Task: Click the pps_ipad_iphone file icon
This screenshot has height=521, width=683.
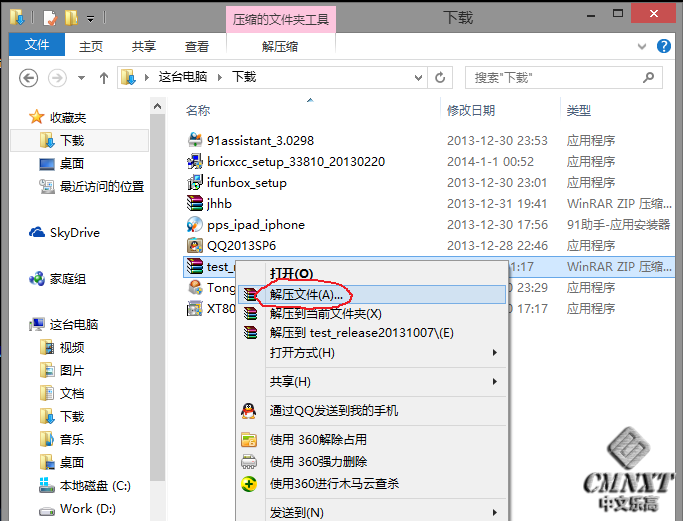Action: (x=195, y=224)
